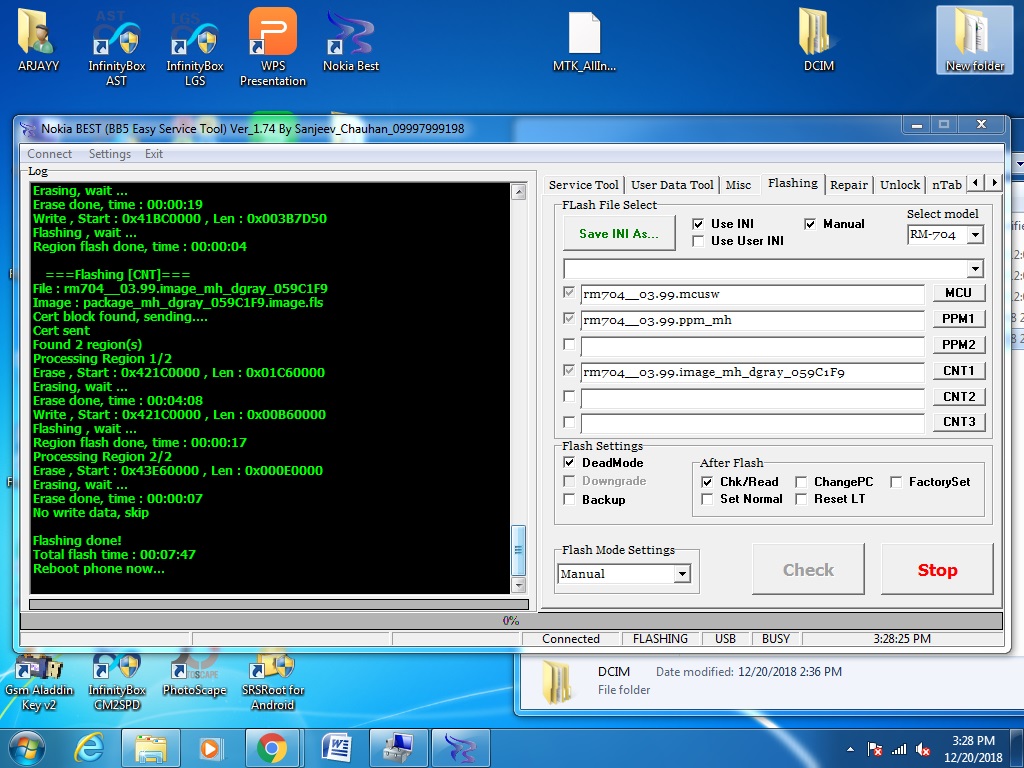Open the ARJAYY desktop folder icon
1024x768 pixels.
coord(38,40)
